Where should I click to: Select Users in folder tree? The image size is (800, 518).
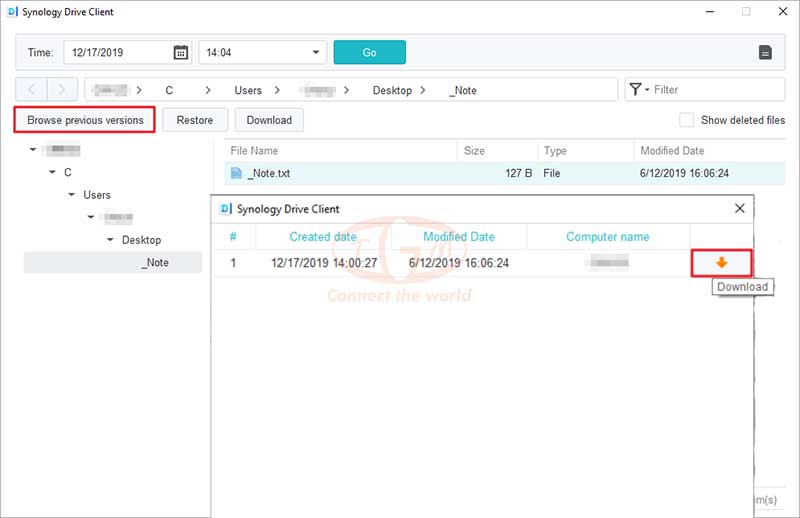97,195
